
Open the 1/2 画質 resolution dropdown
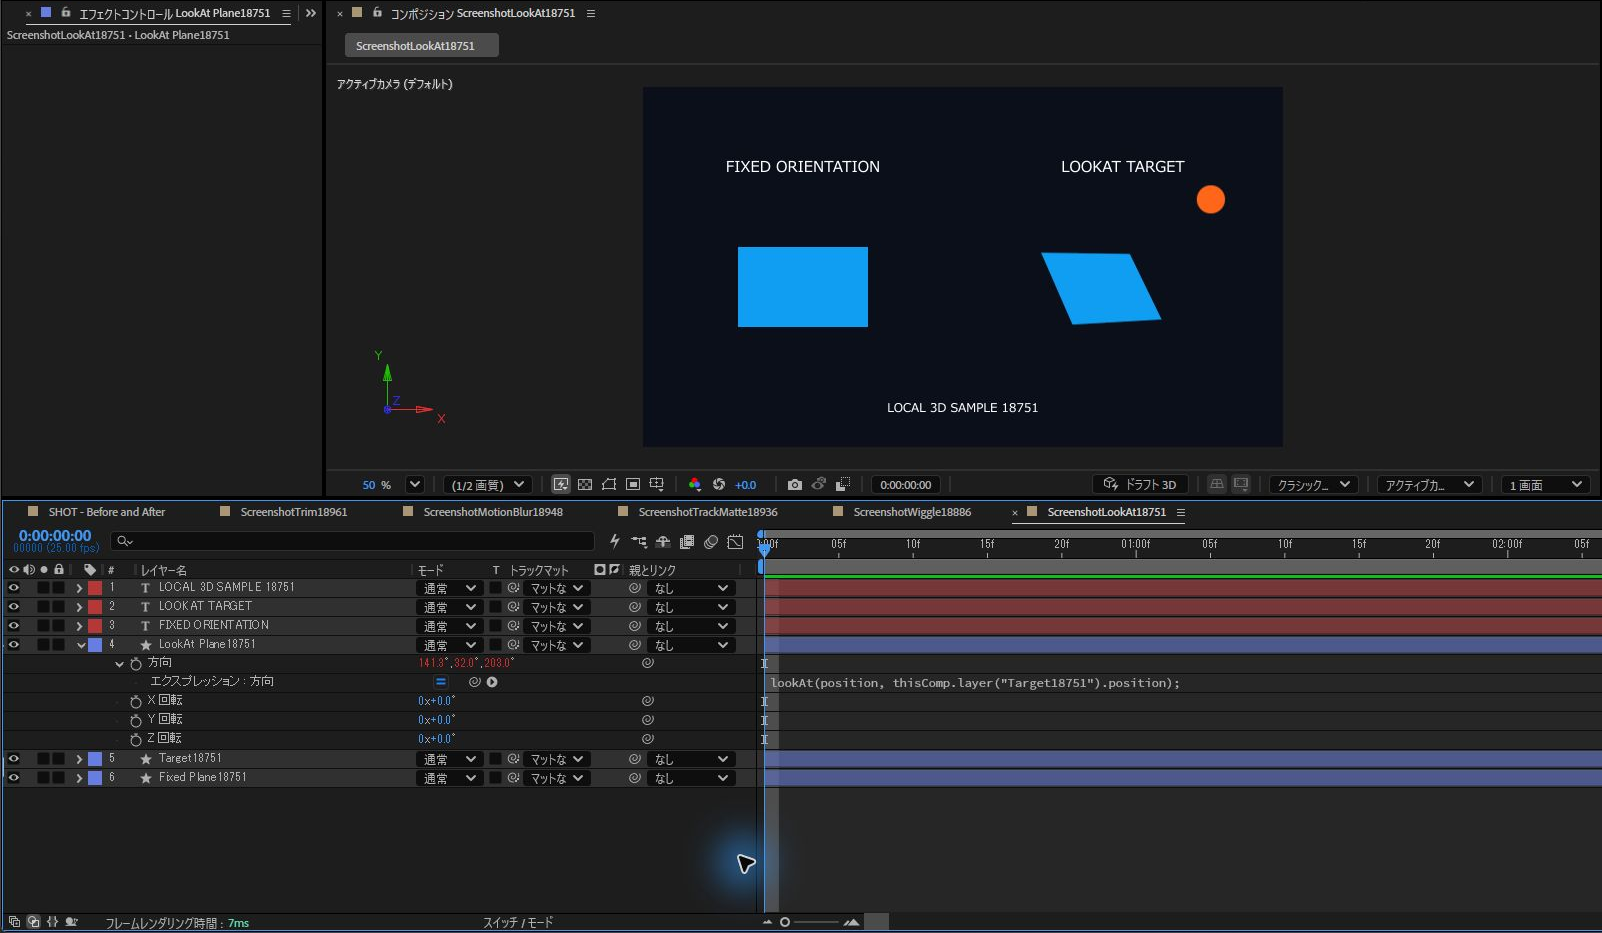click(487, 484)
